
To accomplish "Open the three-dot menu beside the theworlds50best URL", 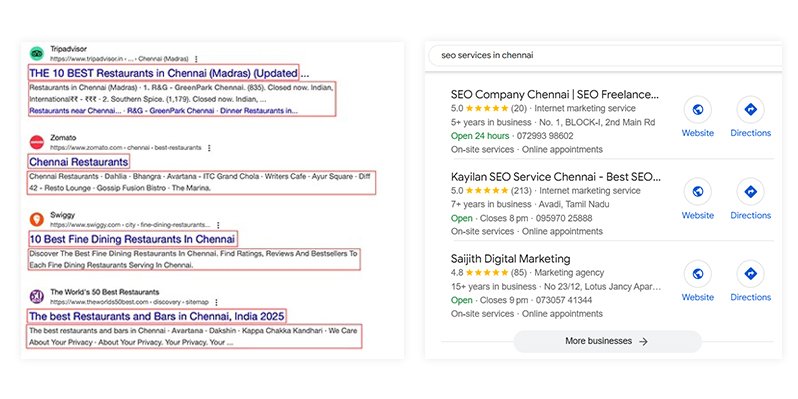I will point(217,302).
